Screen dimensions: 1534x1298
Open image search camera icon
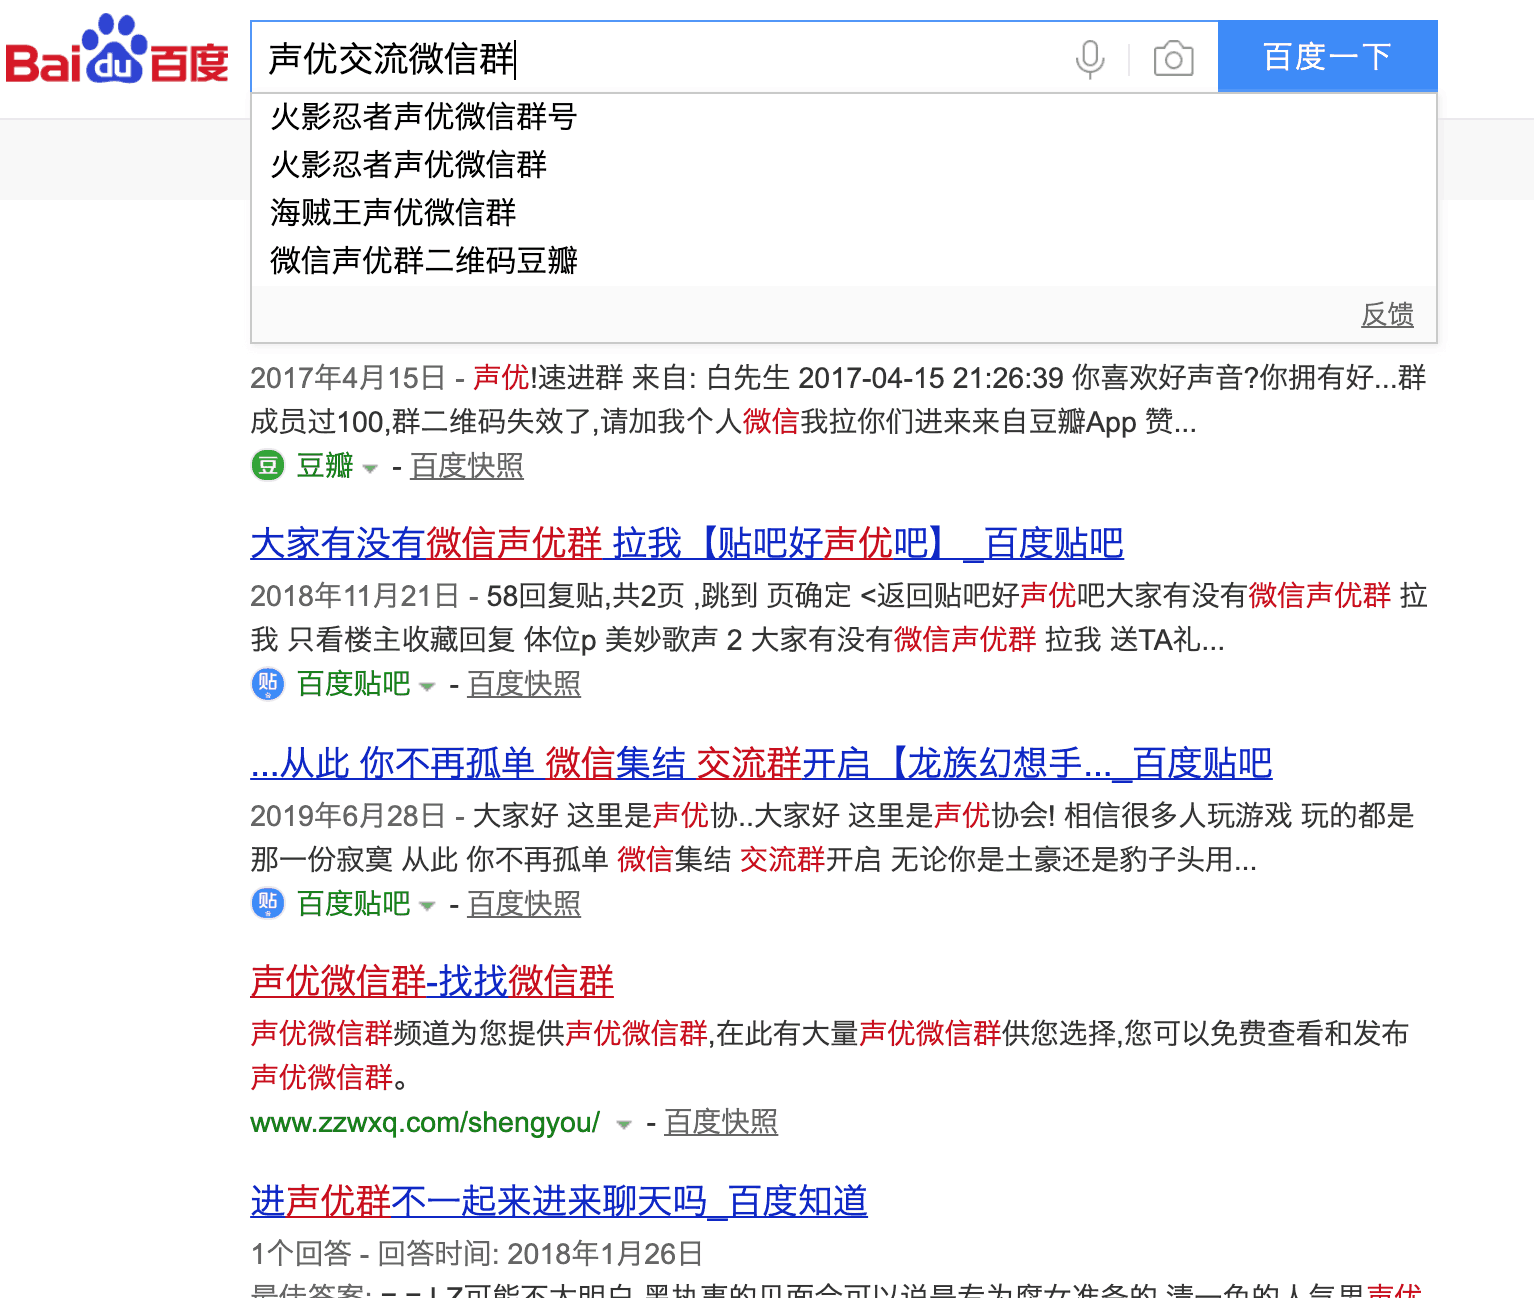click(1173, 58)
